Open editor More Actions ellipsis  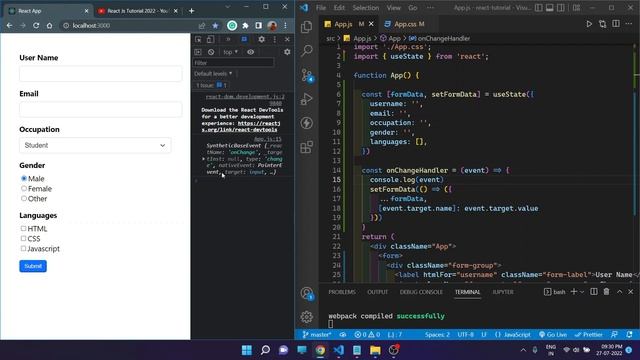click(629, 24)
